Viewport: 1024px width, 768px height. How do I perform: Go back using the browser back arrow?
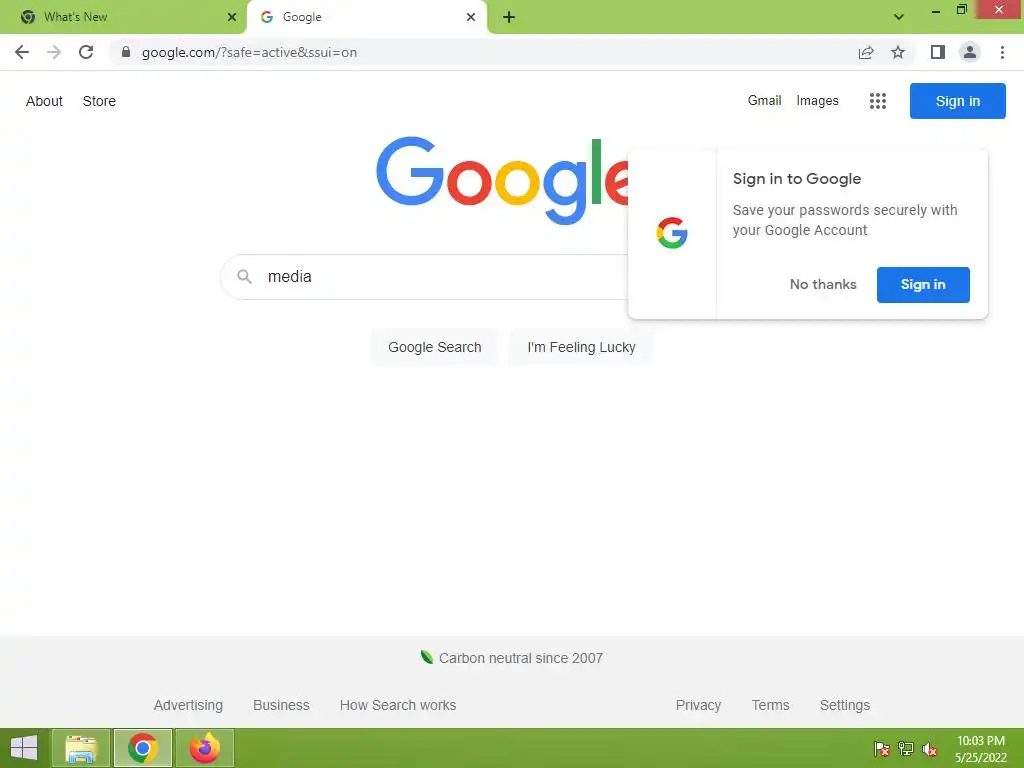(x=22, y=52)
